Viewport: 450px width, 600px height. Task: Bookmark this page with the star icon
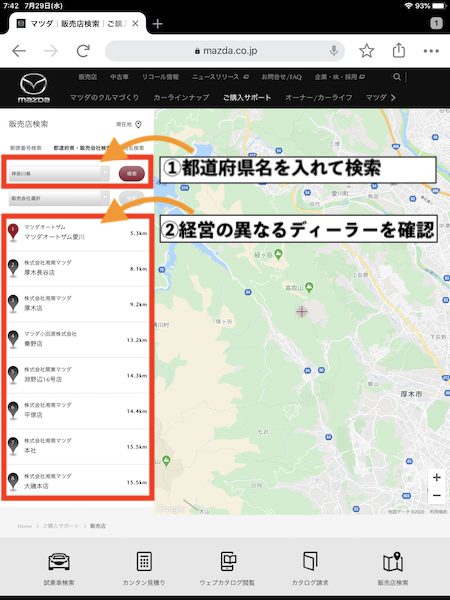[x=367, y=51]
